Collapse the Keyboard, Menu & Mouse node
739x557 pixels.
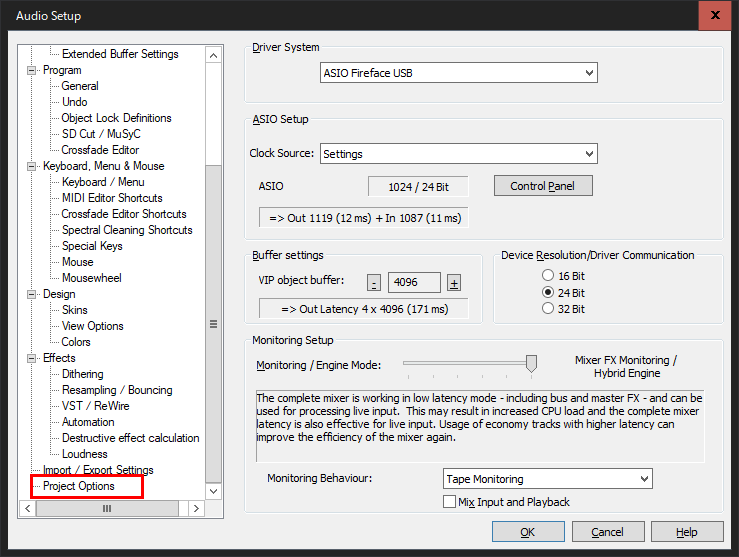coord(32,166)
